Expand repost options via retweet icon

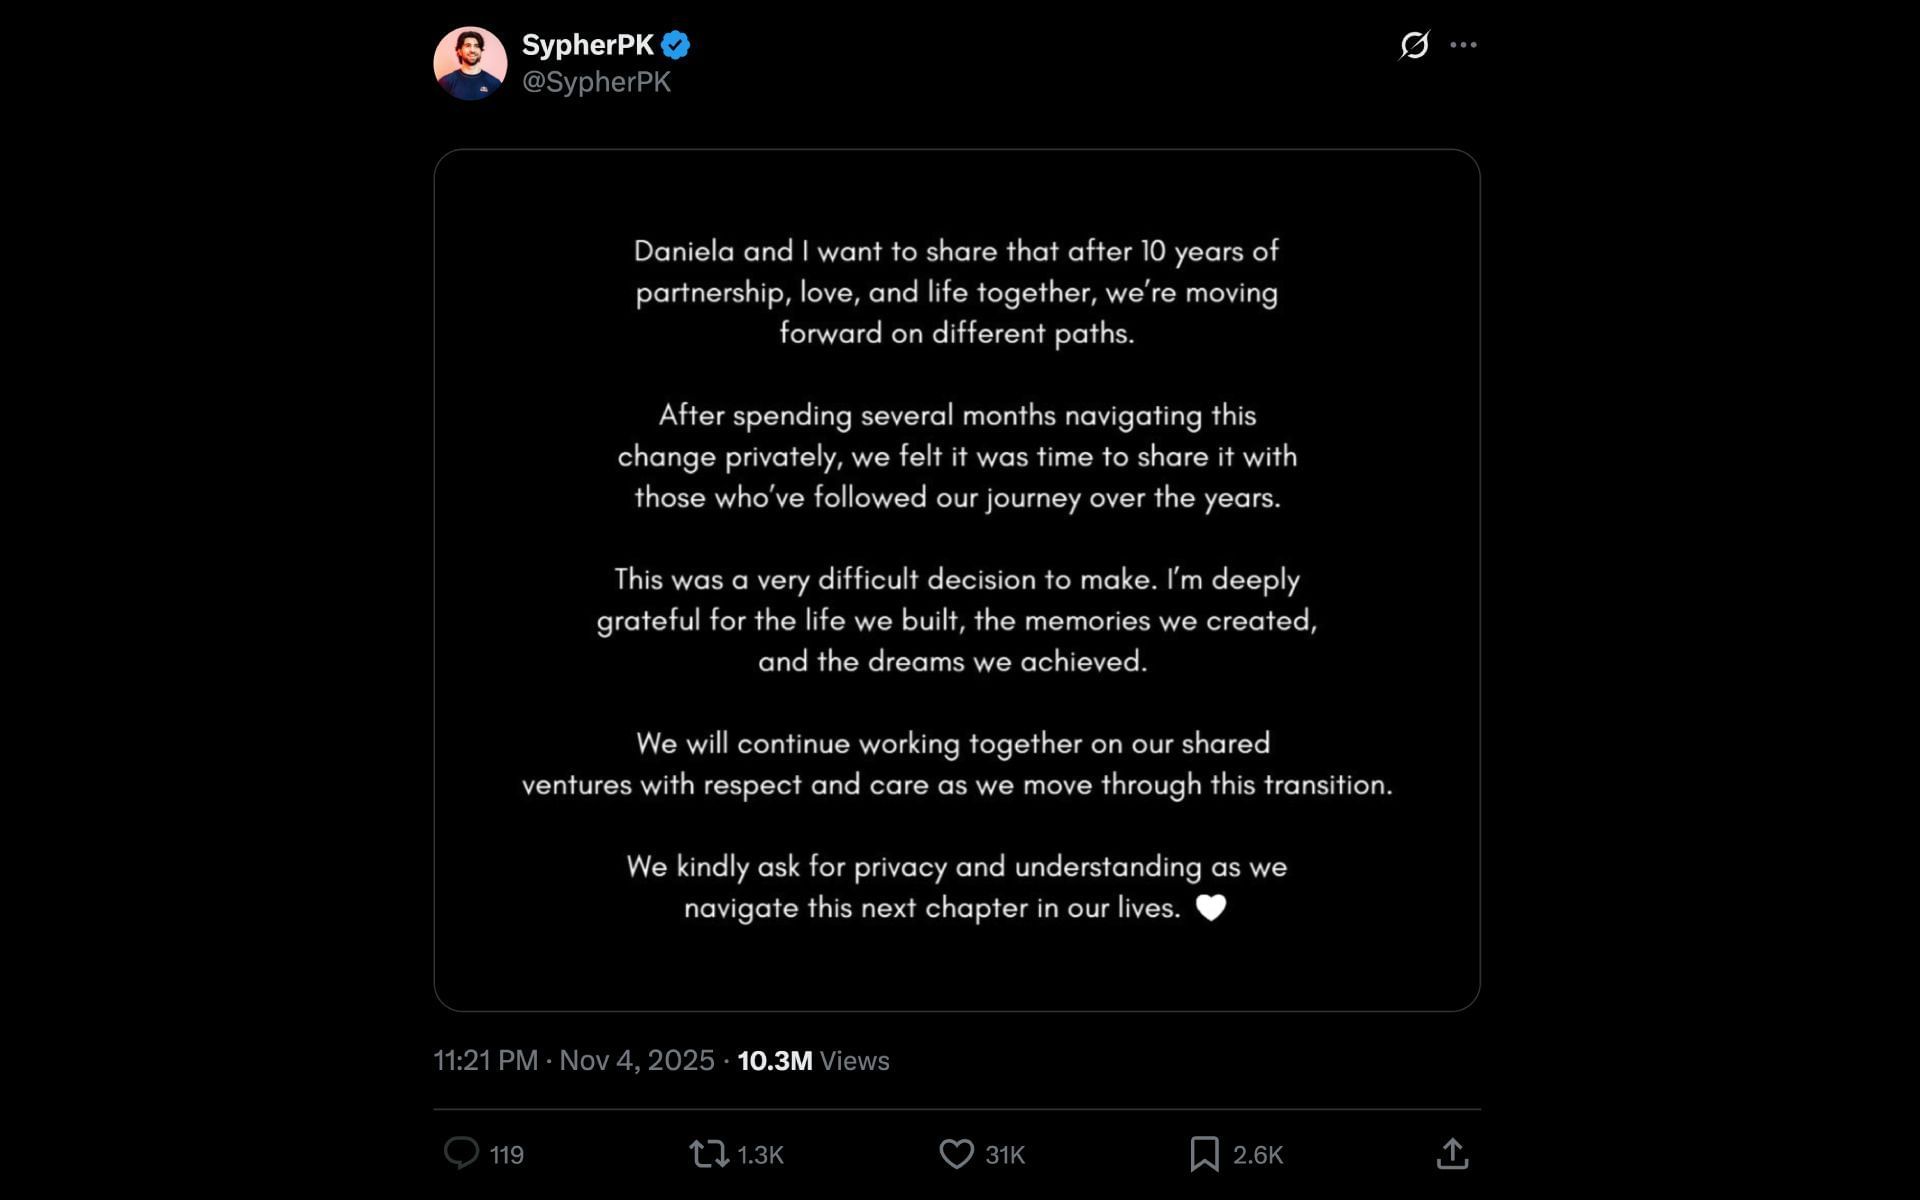708,1155
